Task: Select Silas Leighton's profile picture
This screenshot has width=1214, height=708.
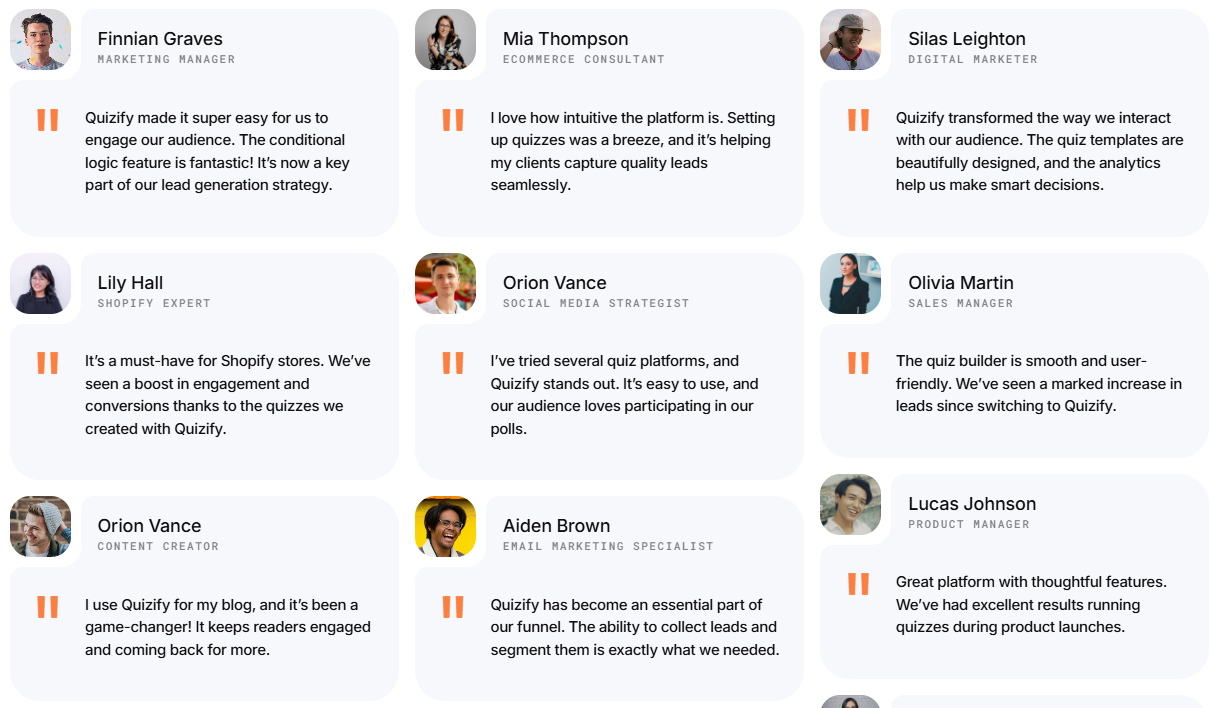Action: [851, 40]
